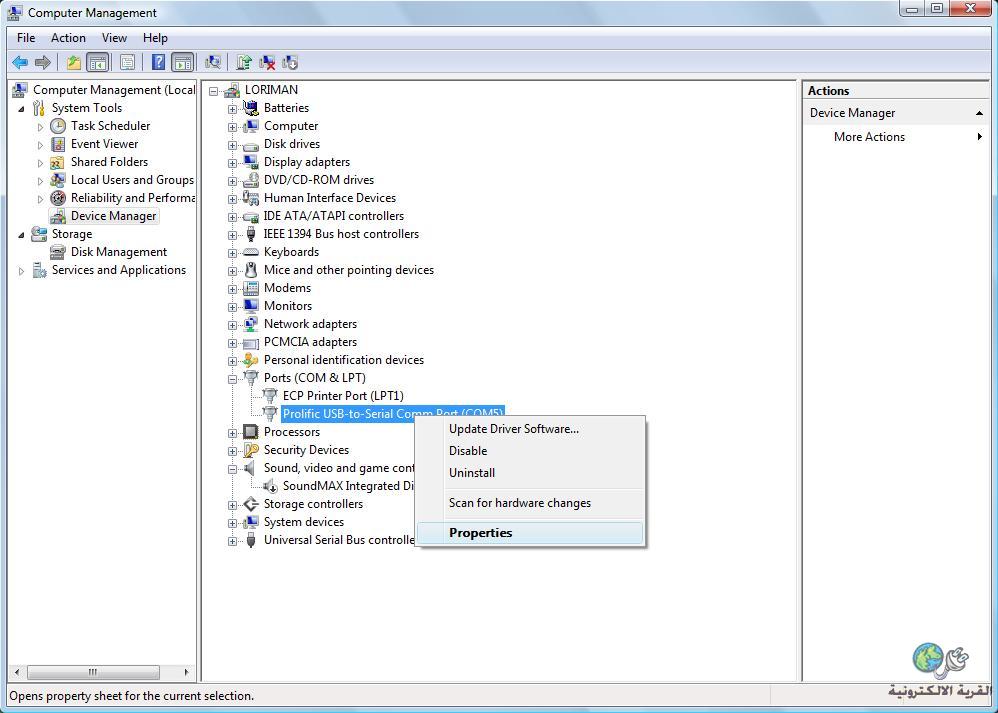Click the blue Help question mark icon

click(158, 62)
